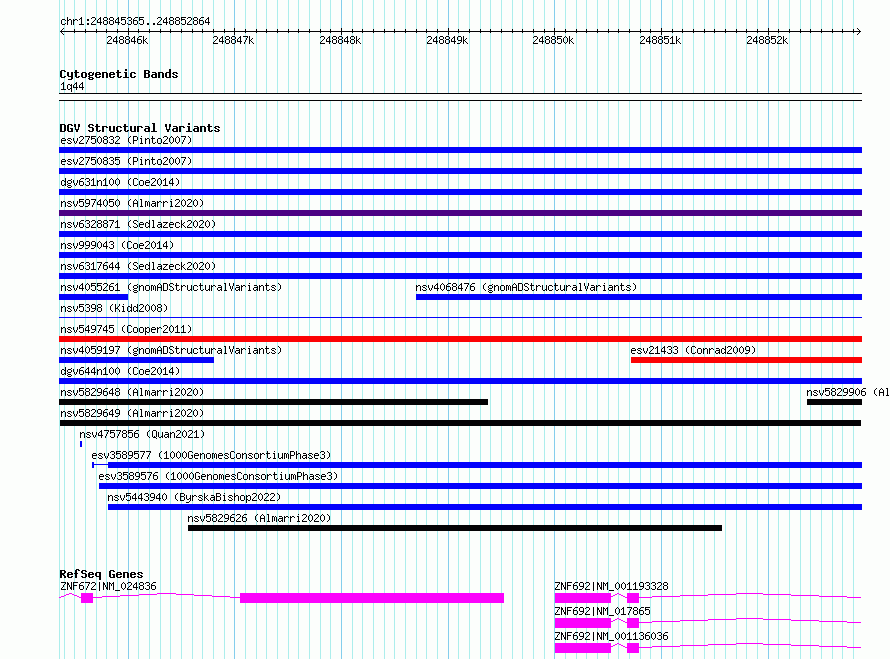Select dgv644n100 (Coe2014) label
Screen dimensions: 890x659
tap(120, 371)
